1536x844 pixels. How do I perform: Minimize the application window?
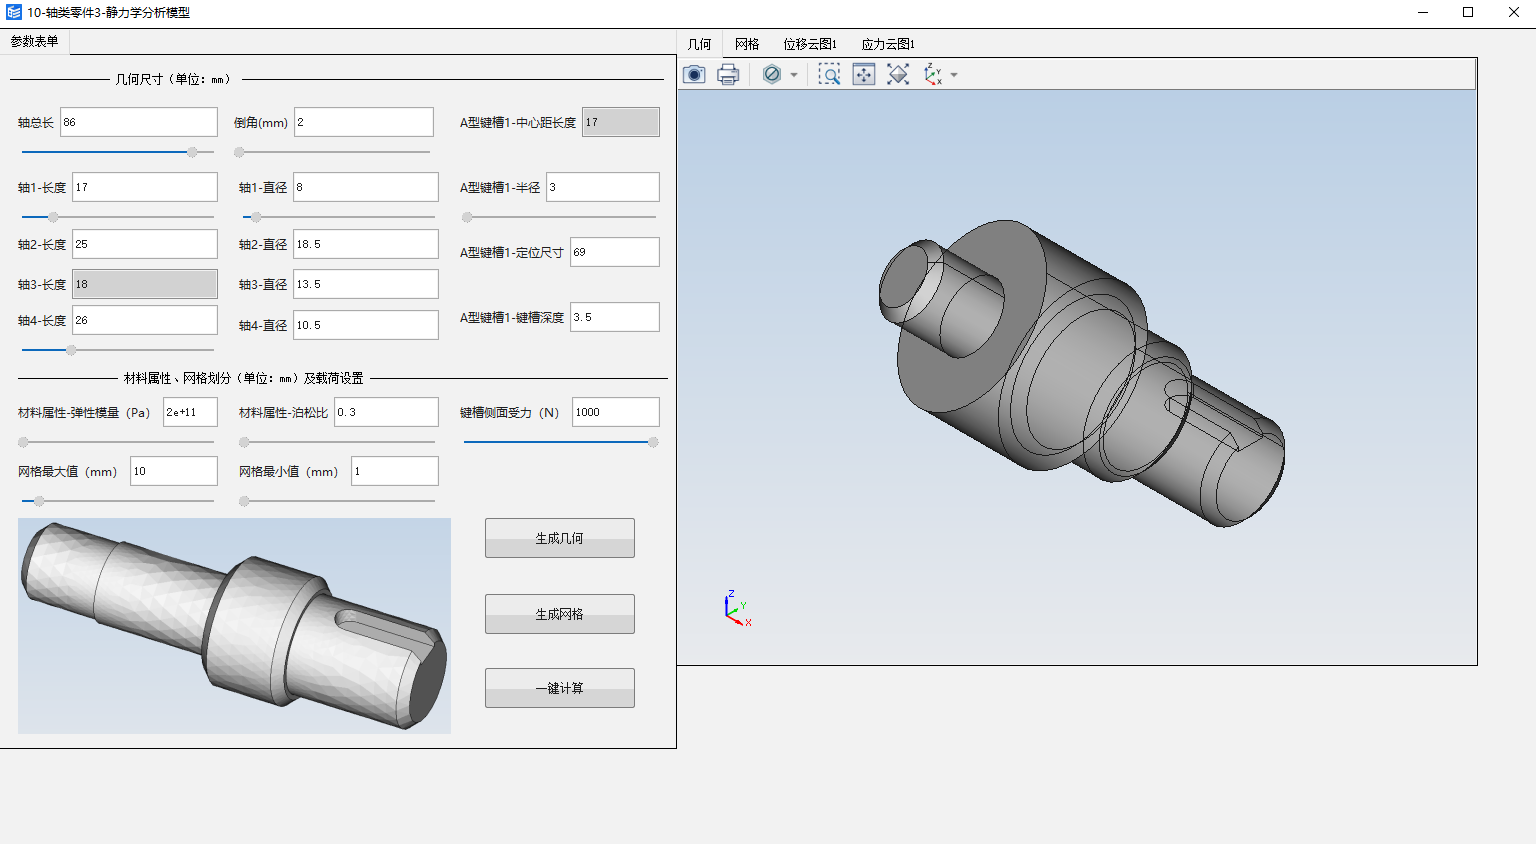pos(1423,13)
